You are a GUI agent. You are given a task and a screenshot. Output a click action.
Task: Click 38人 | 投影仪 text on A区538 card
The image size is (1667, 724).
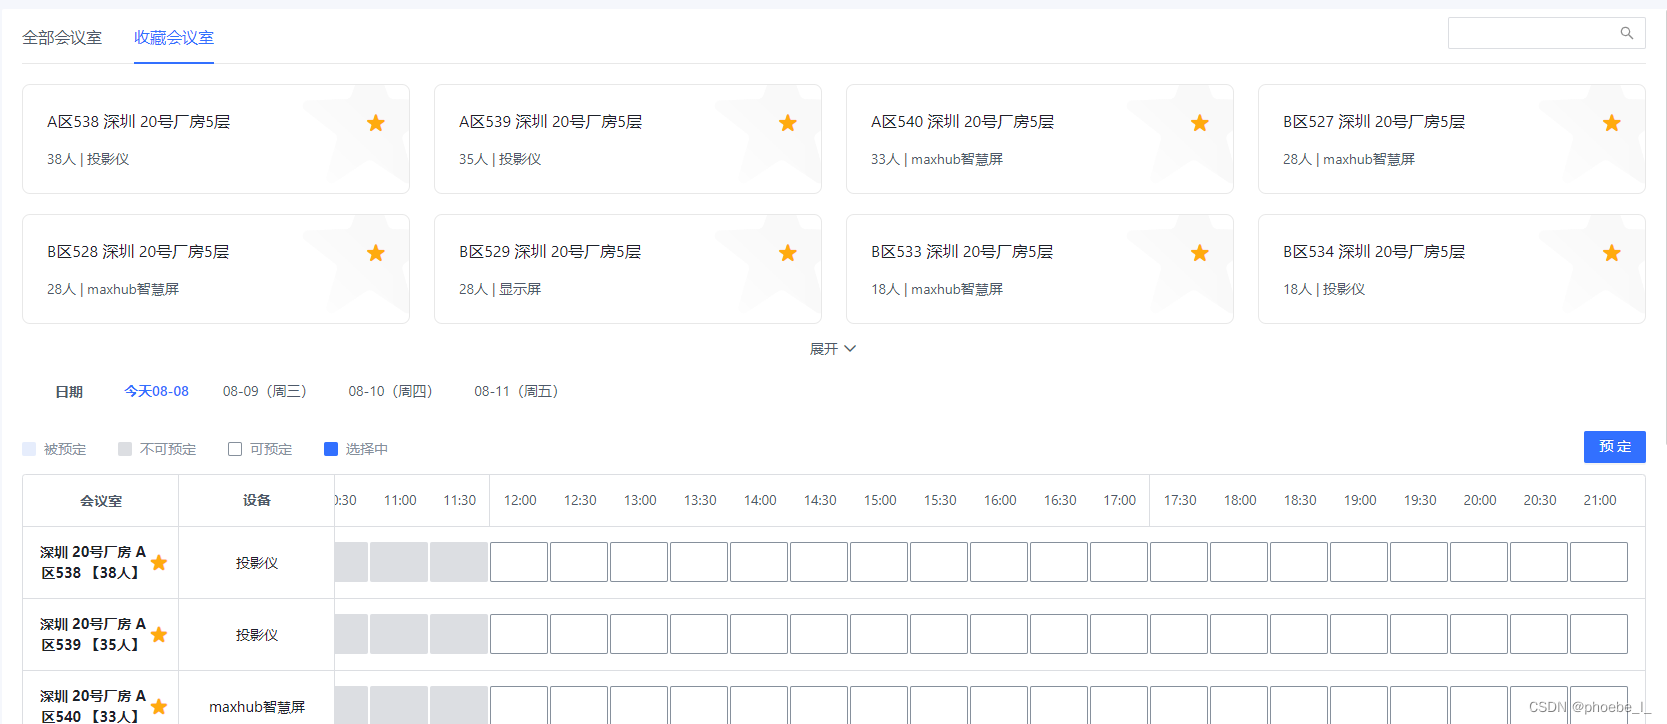[88, 159]
